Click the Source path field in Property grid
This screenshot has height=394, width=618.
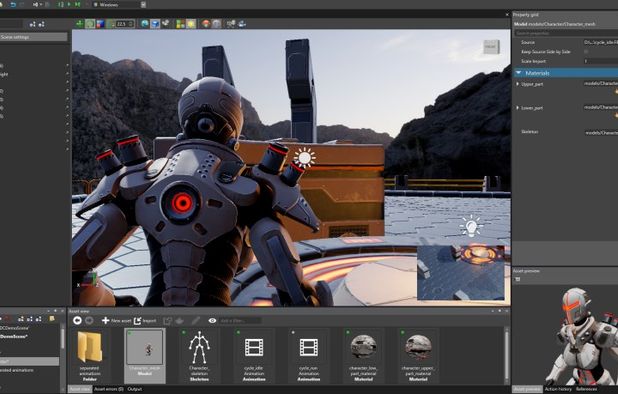pyautogui.click(x=601, y=42)
